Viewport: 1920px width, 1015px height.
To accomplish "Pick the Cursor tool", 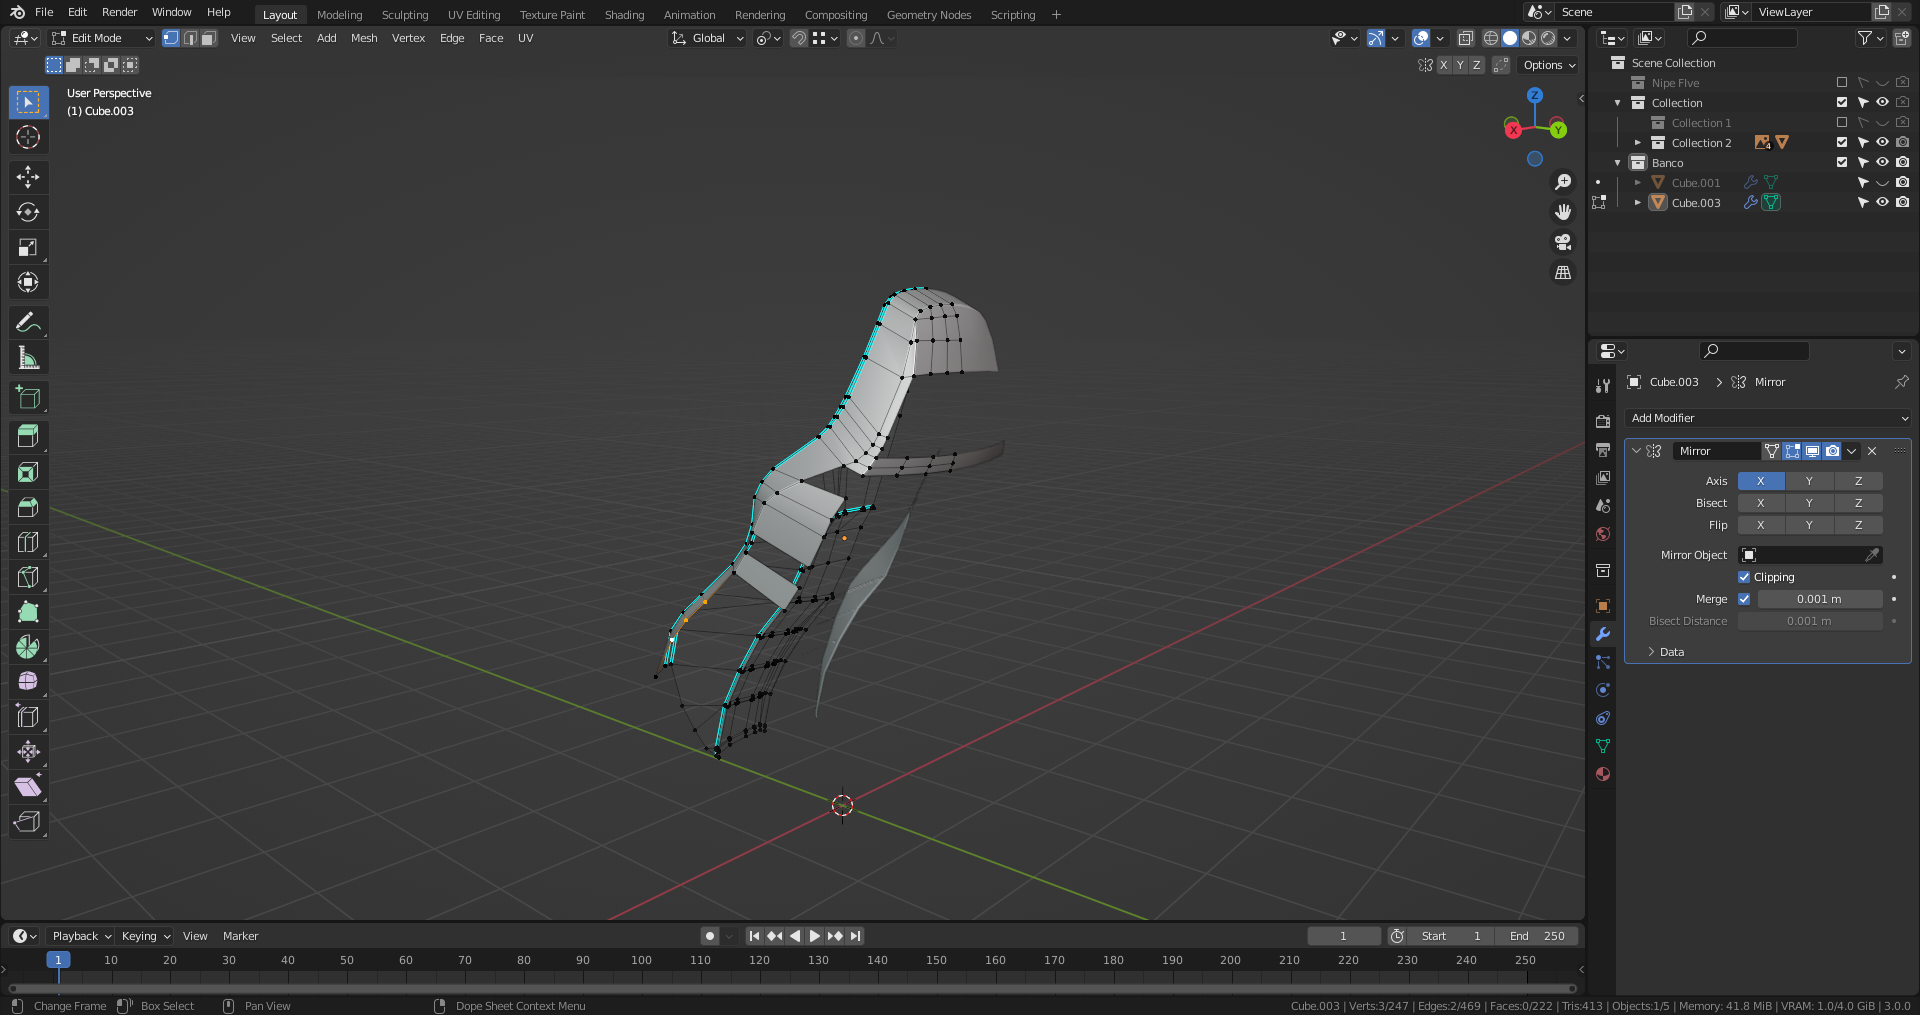I will tap(28, 137).
